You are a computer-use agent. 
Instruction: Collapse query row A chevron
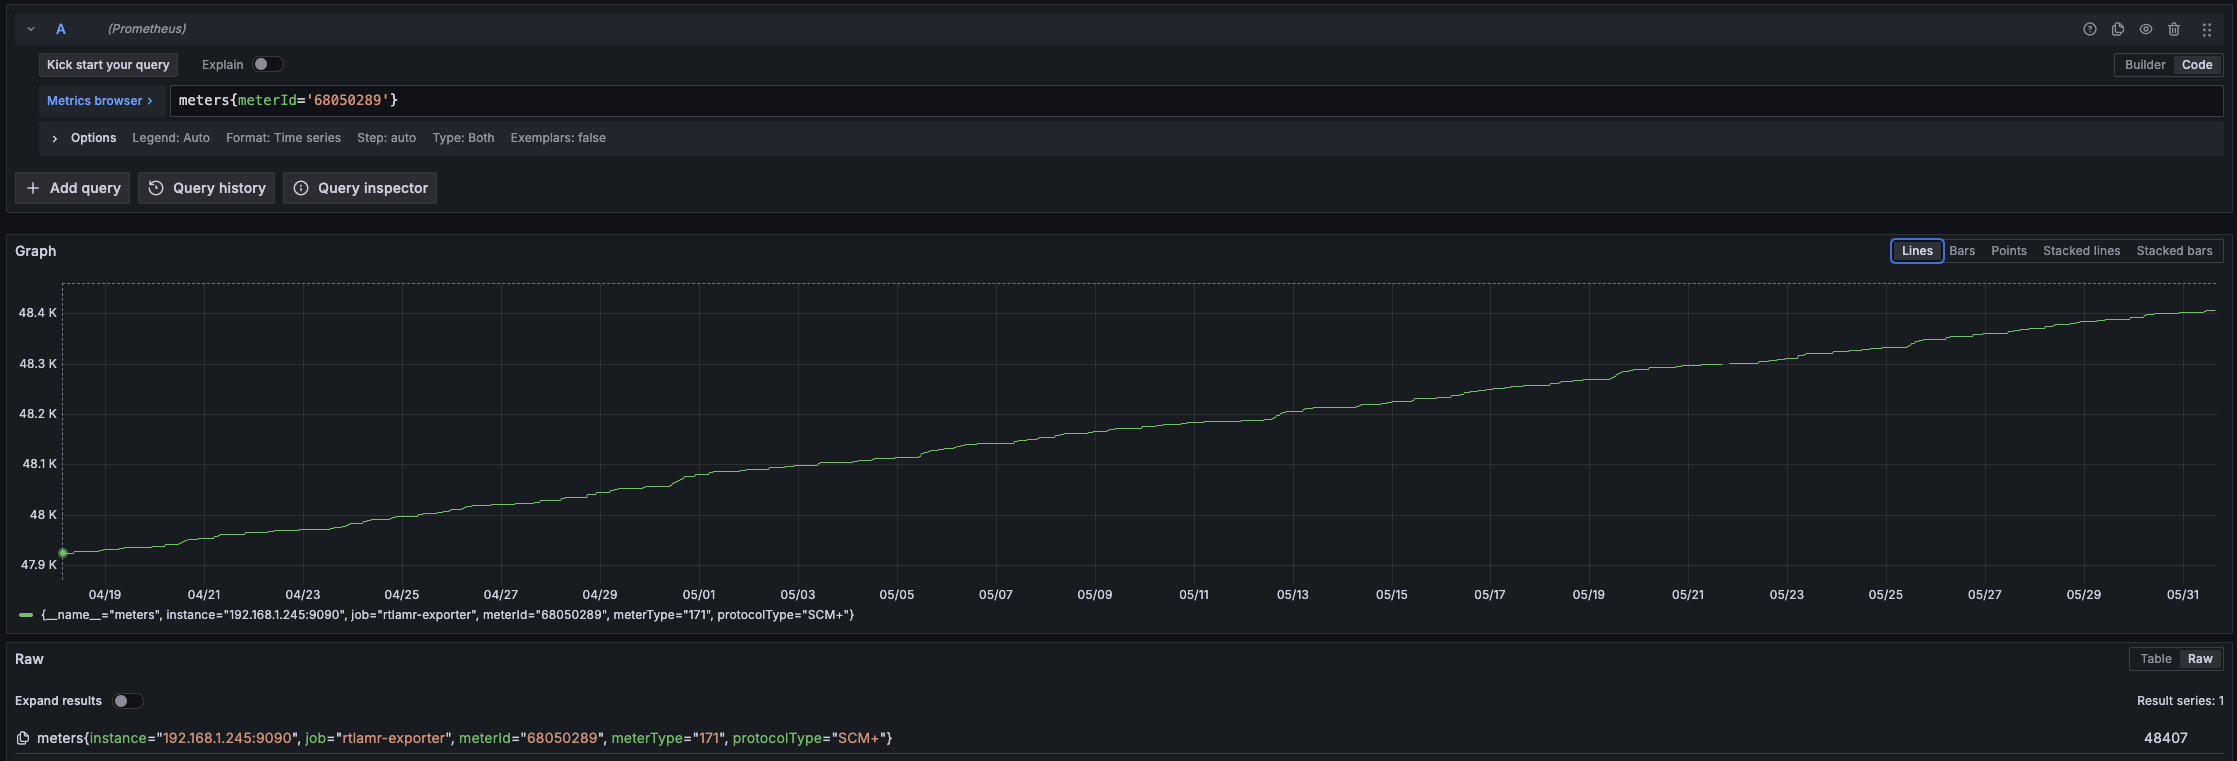(x=31, y=29)
